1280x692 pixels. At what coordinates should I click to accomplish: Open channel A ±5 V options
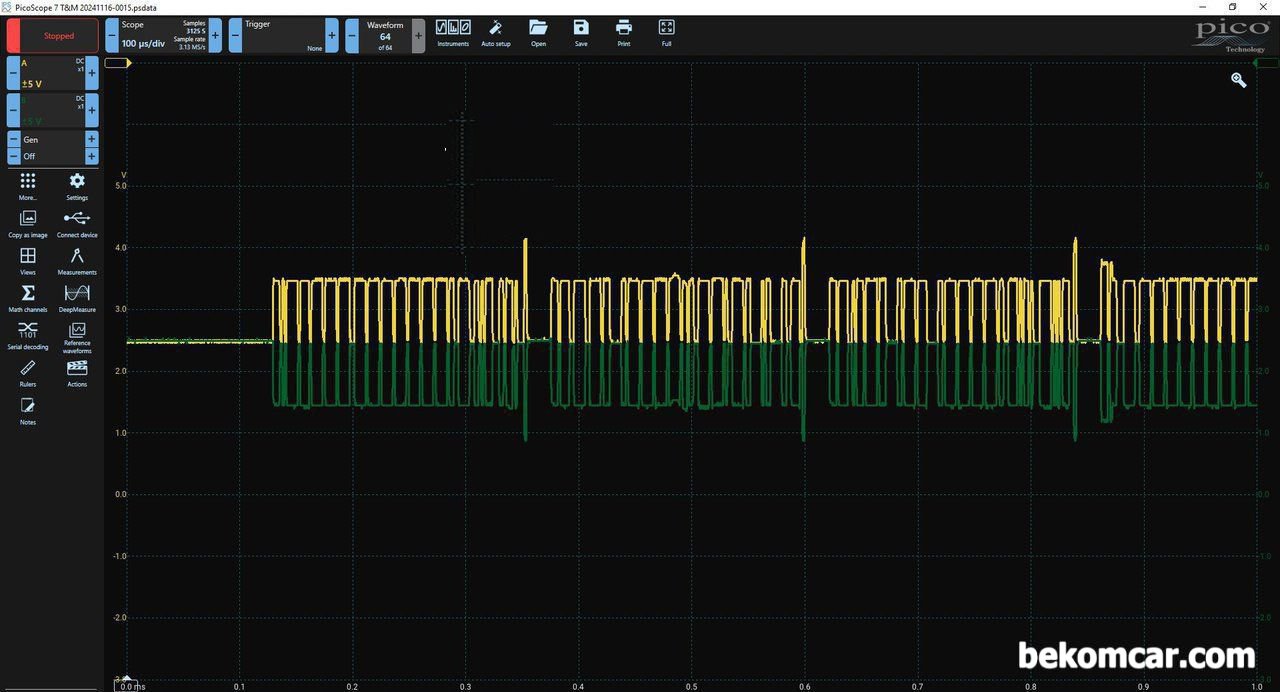tap(52, 73)
